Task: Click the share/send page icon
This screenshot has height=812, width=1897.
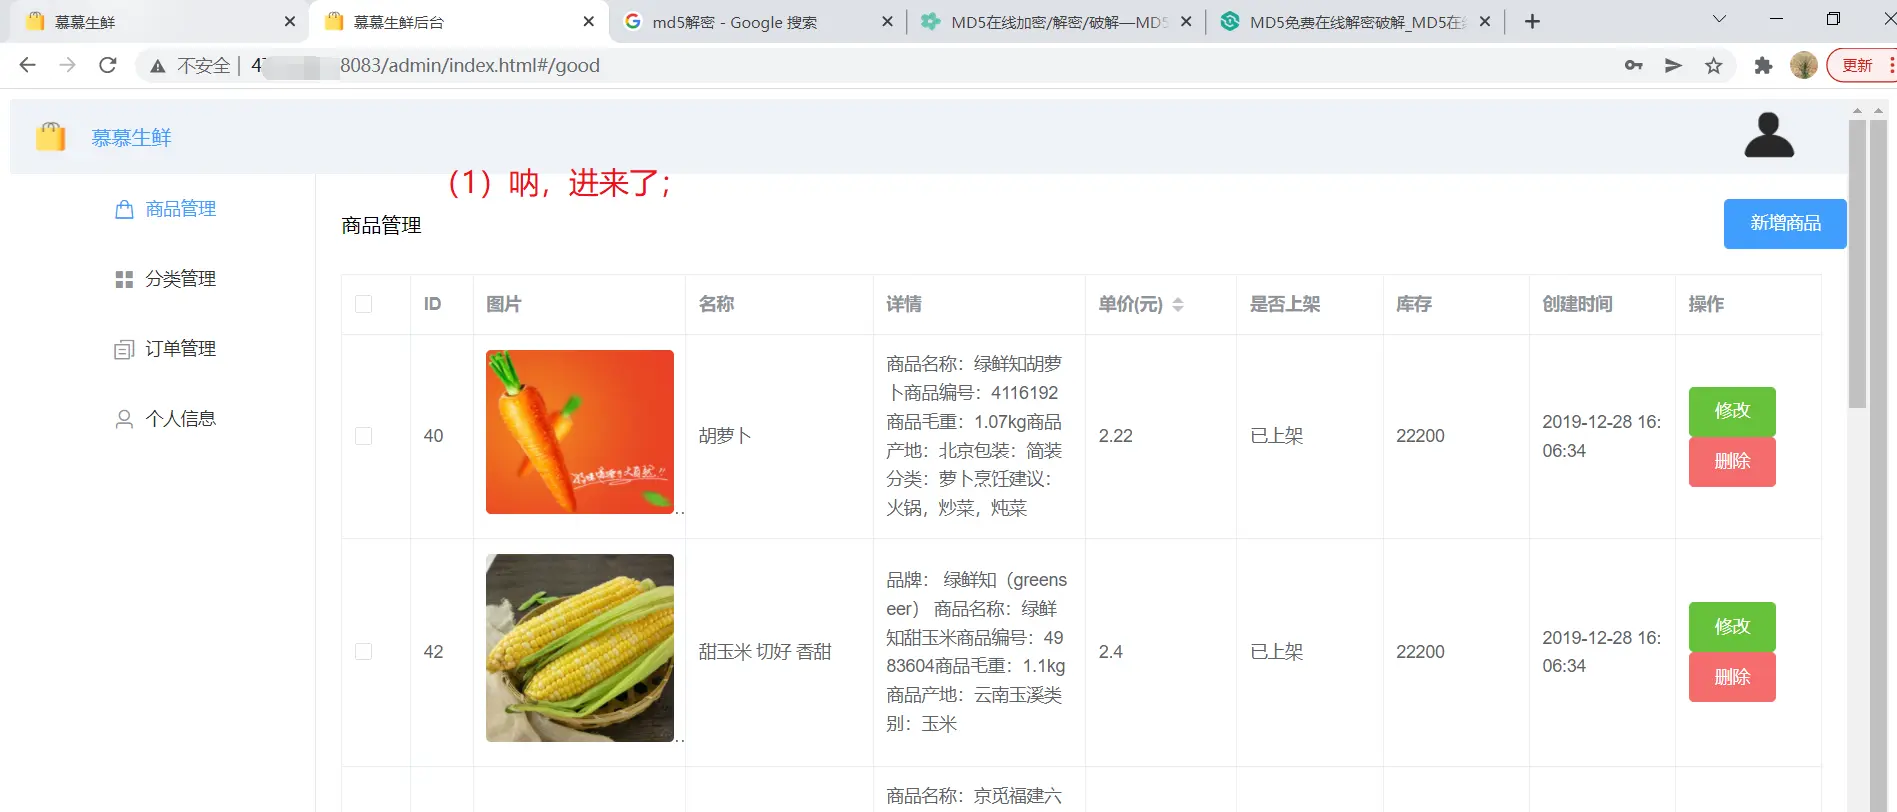Action: (x=1673, y=65)
